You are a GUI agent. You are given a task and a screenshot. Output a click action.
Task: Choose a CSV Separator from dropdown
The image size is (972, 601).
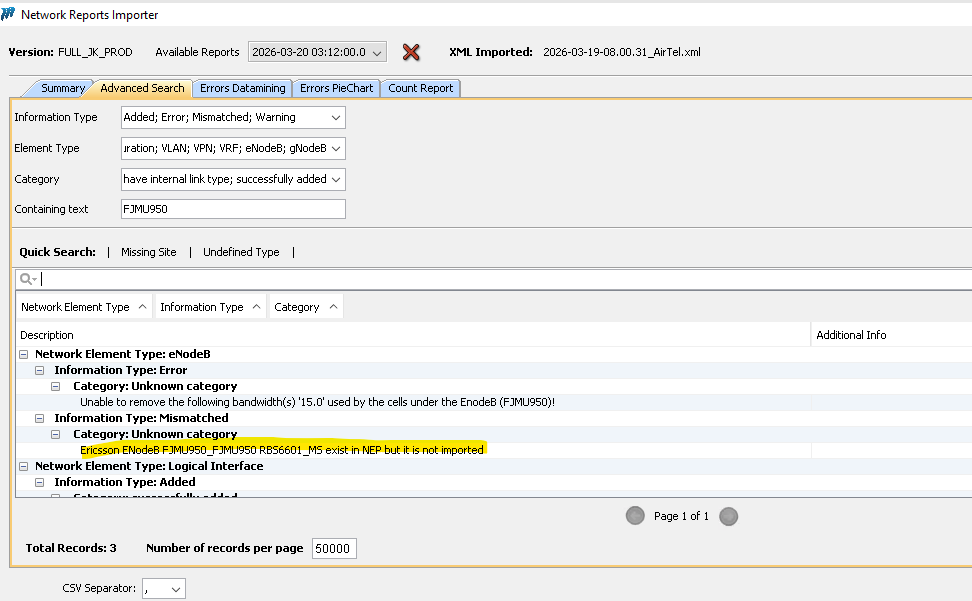[163, 589]
